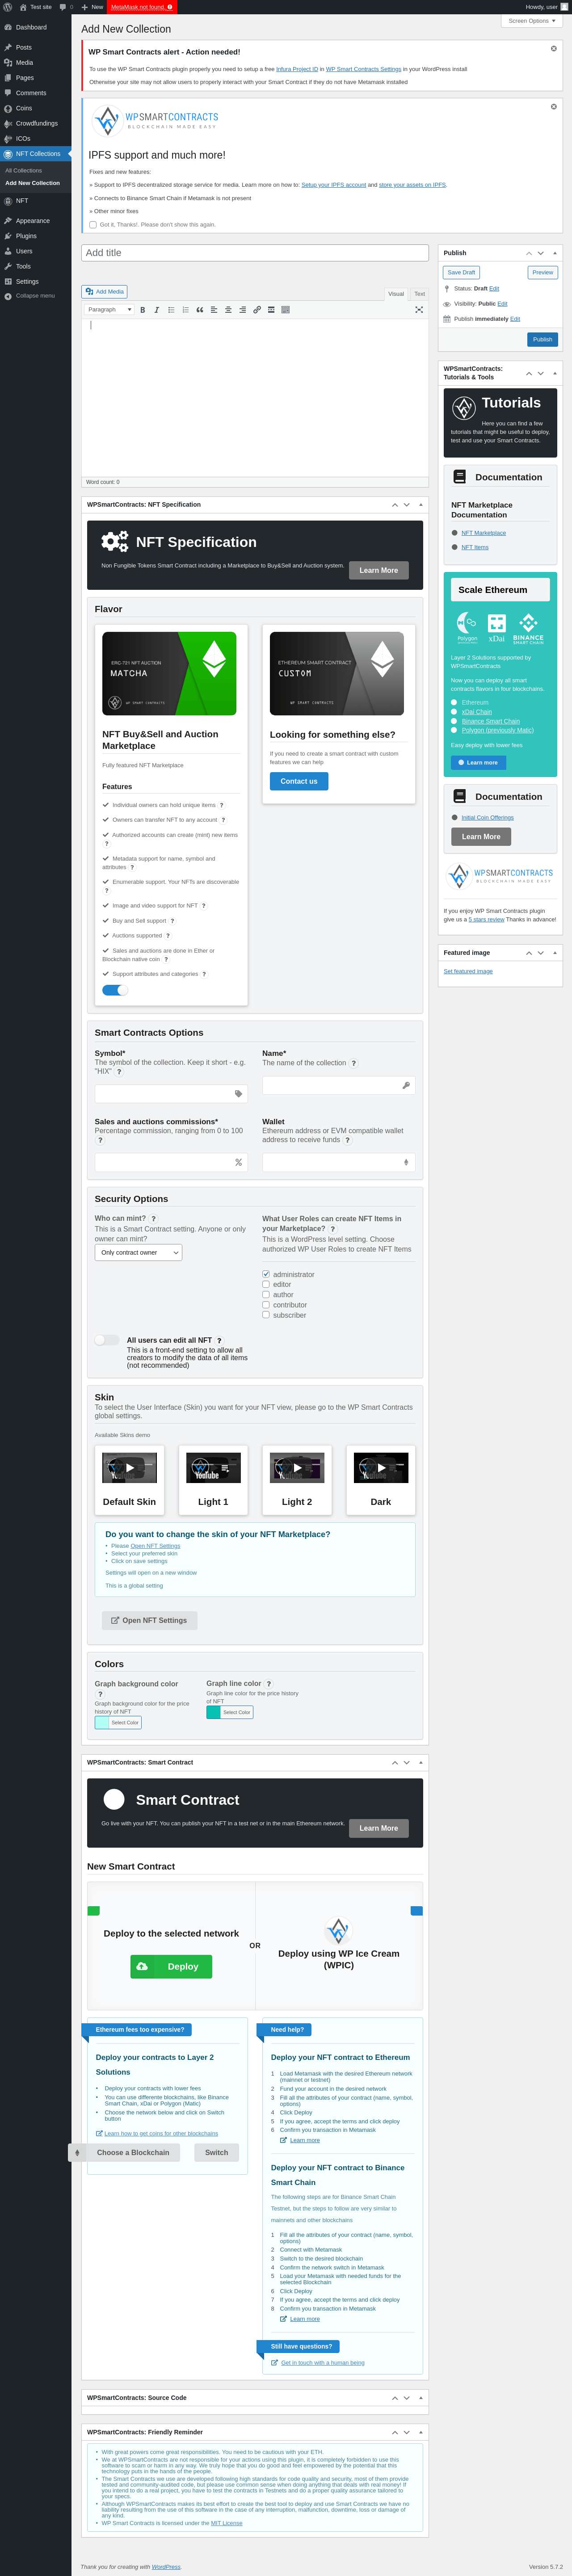Insert a blockquote

coord(200,310)
